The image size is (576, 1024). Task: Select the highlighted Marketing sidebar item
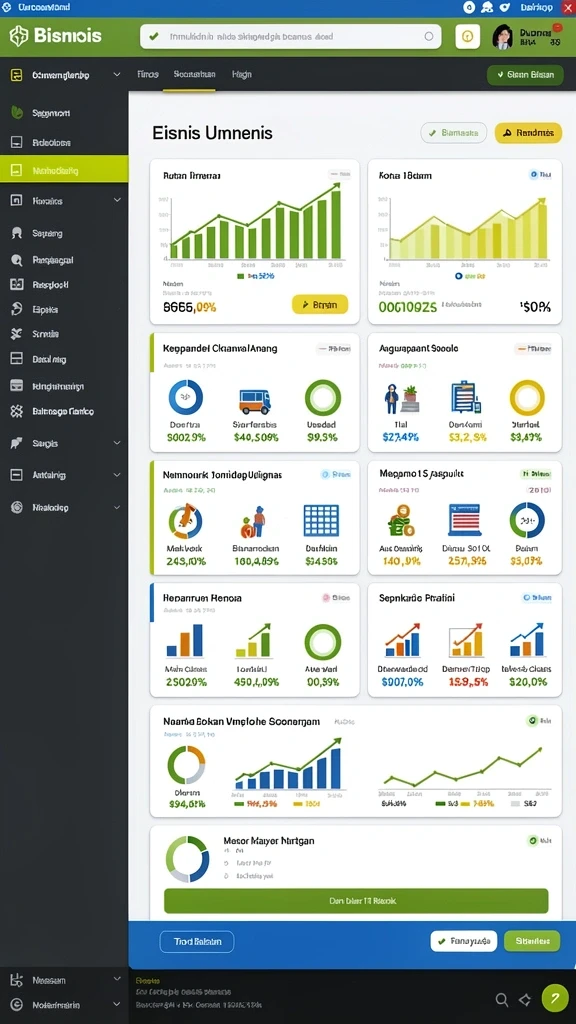tap(64, 170)
